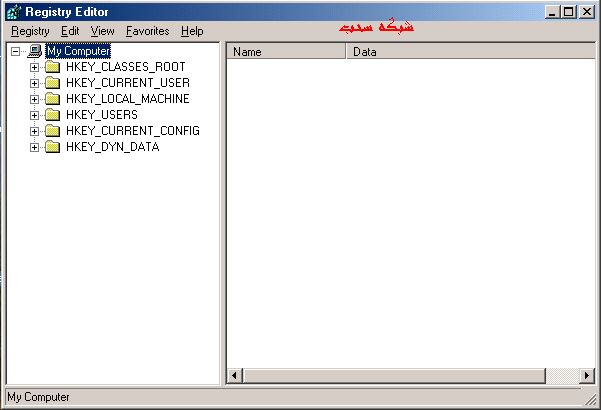Click 'My Computer' status bar text
Screen dimensions: 601x410
38,397
